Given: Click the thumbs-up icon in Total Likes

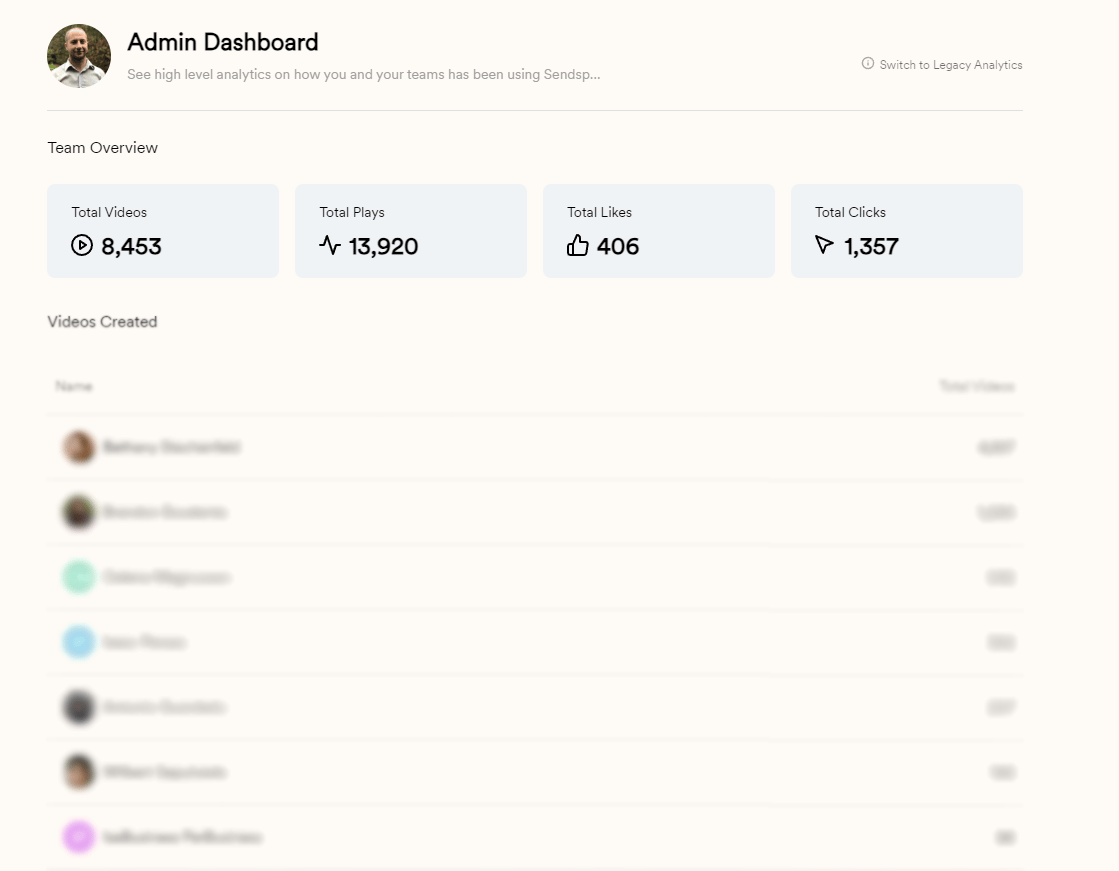Looking at the screenshot, I should [577, 246].
